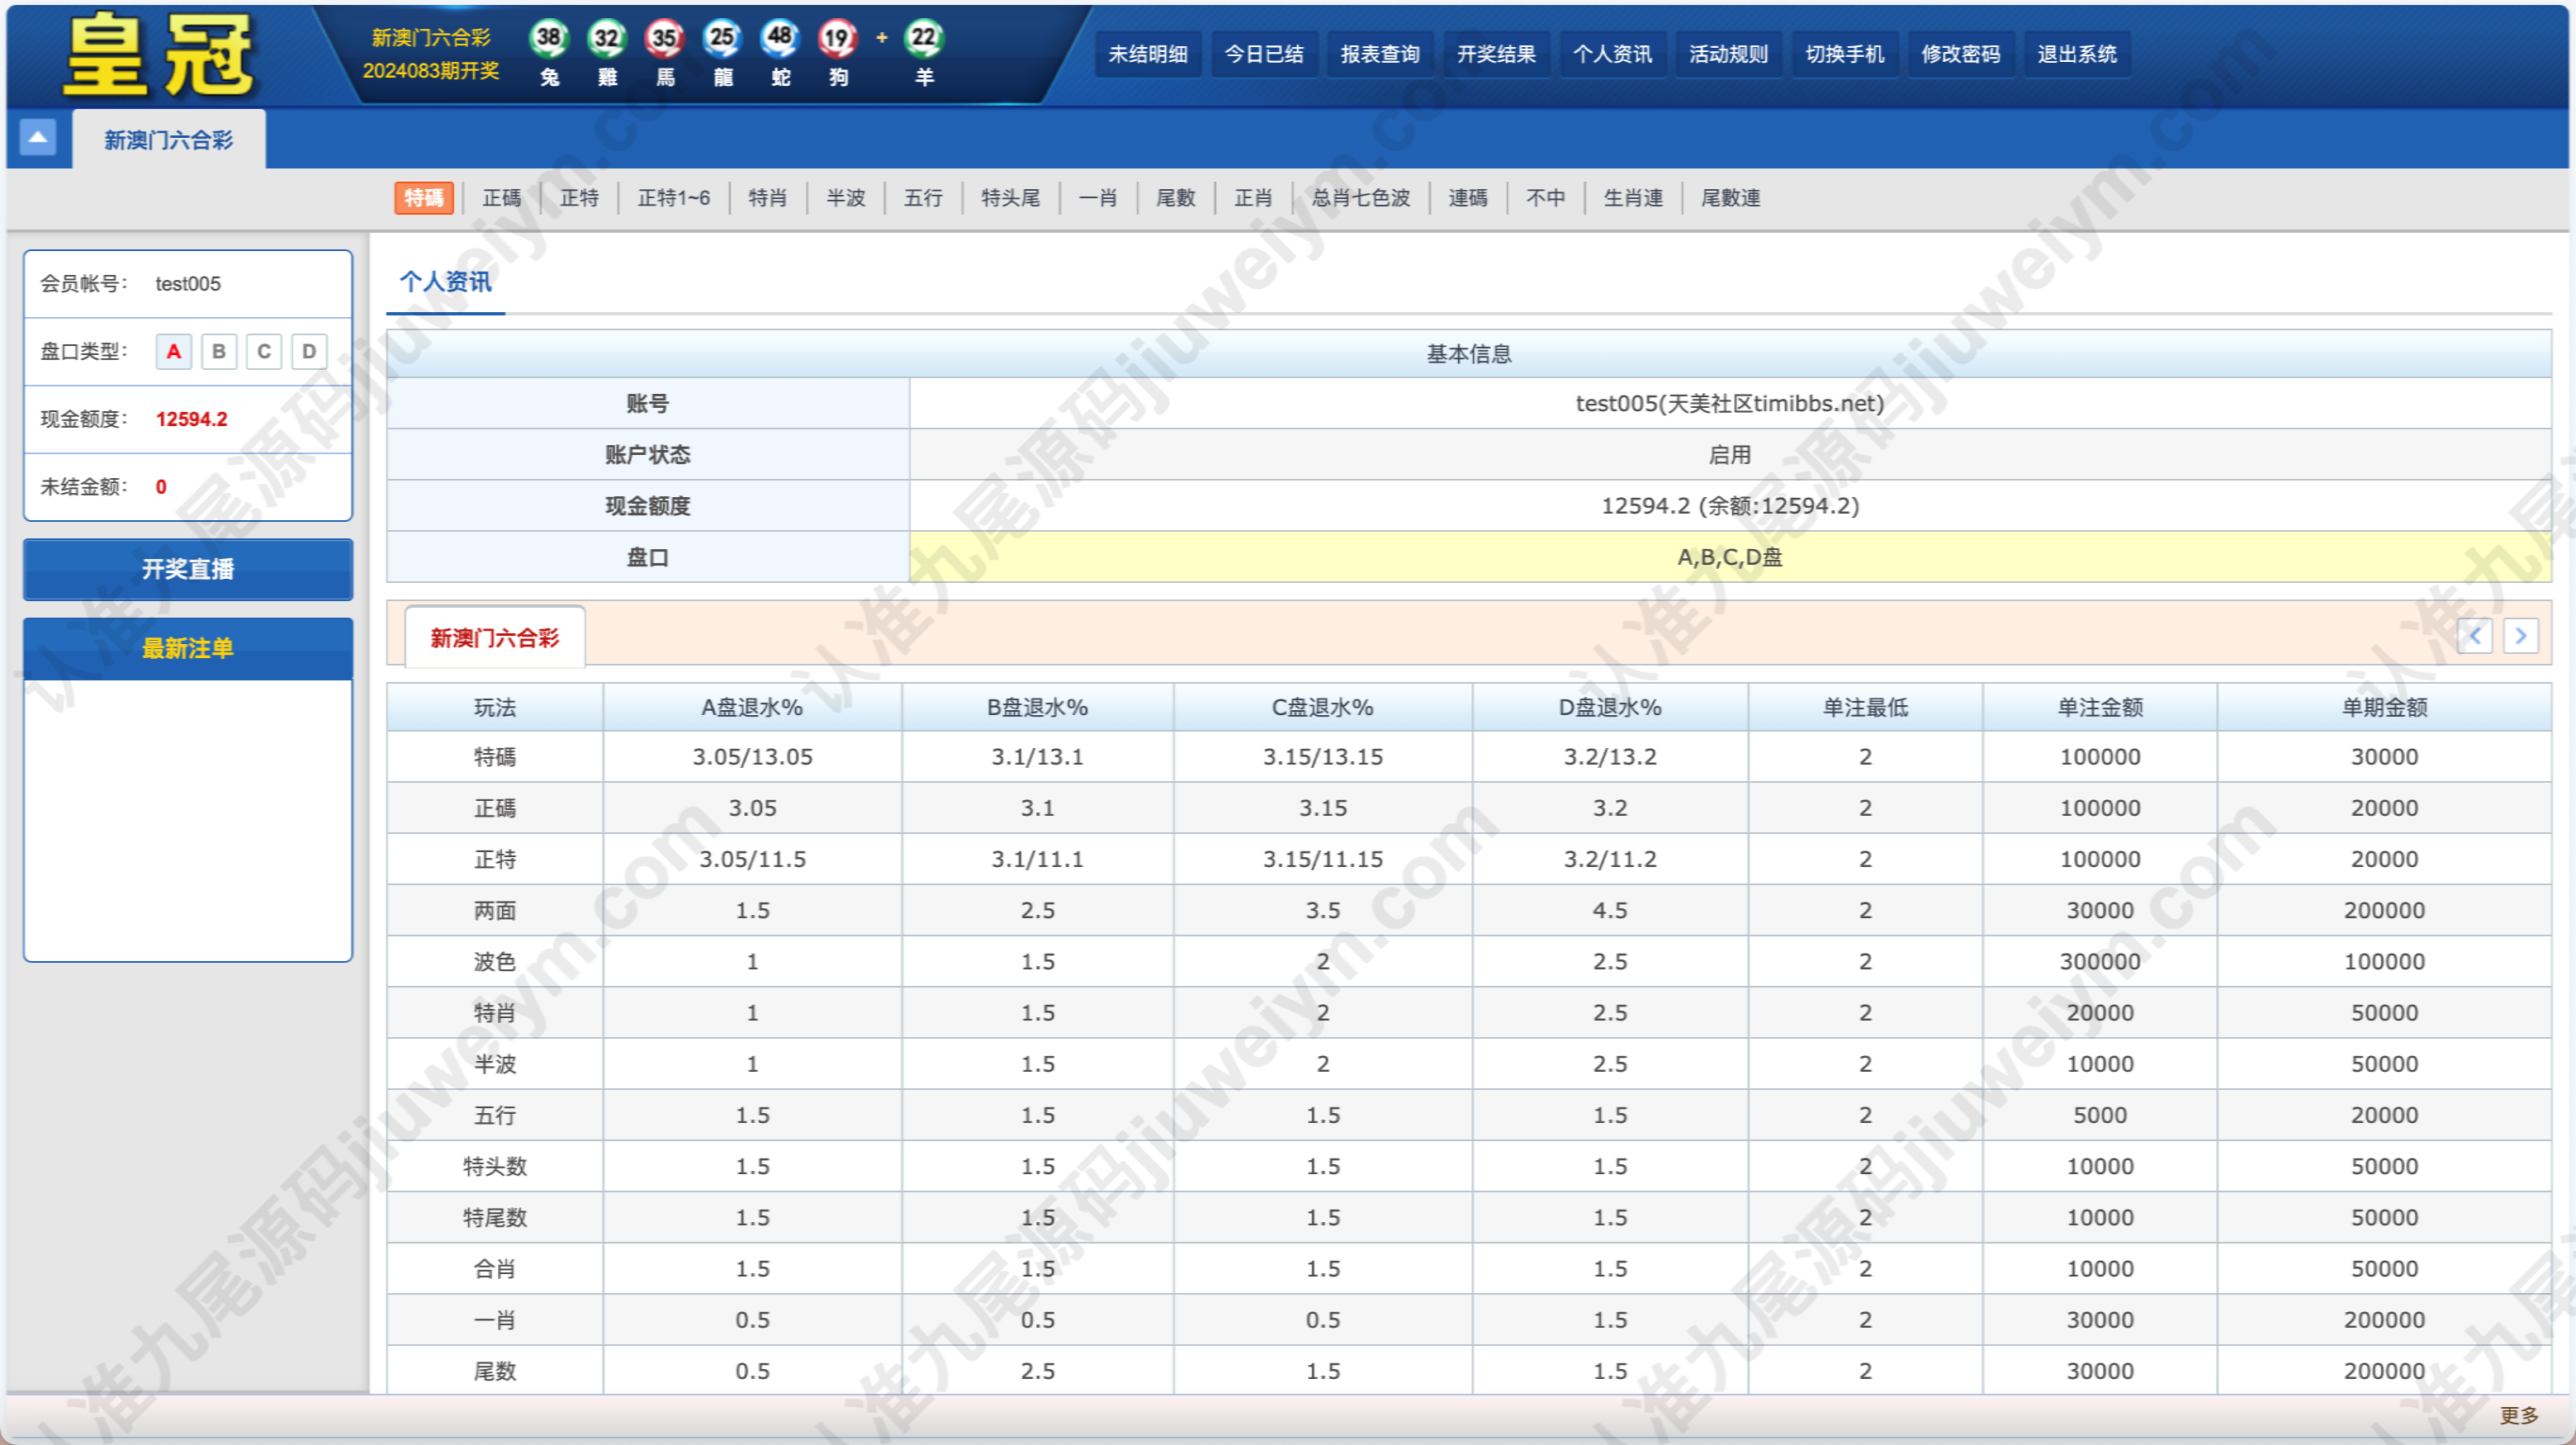Click the 更多 more link

pyautogui.click(x=2519, y=1415)
